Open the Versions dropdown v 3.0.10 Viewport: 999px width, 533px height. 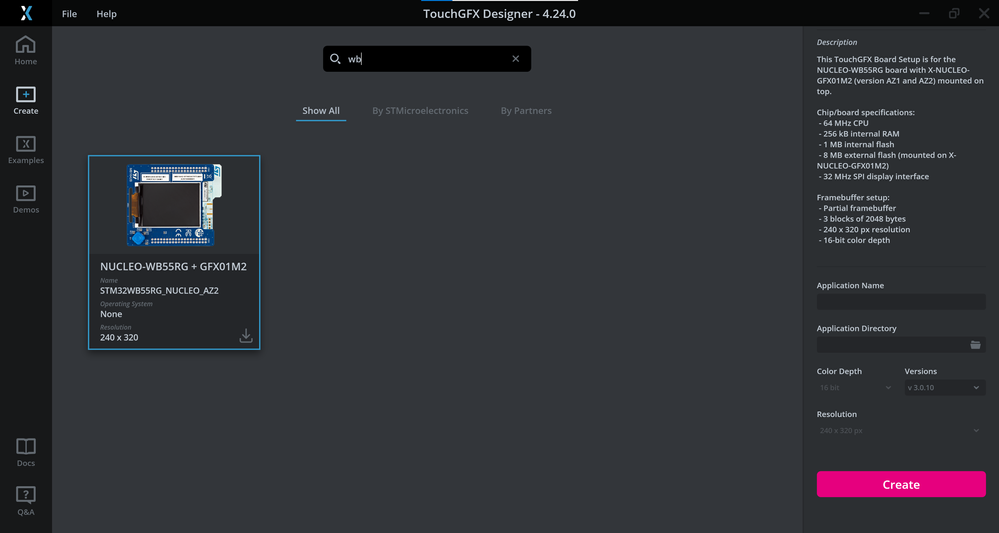pyautogui.click(x=945, y=387)
